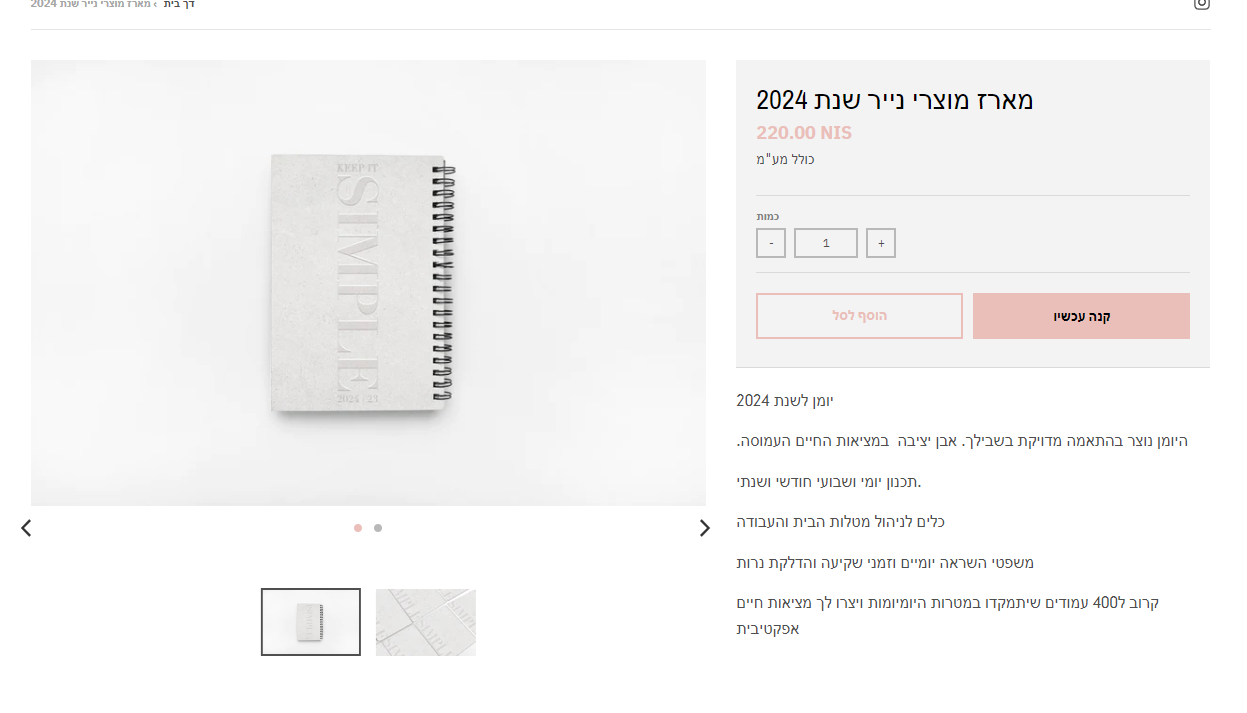Focus the quantity input field

point(826,243)
